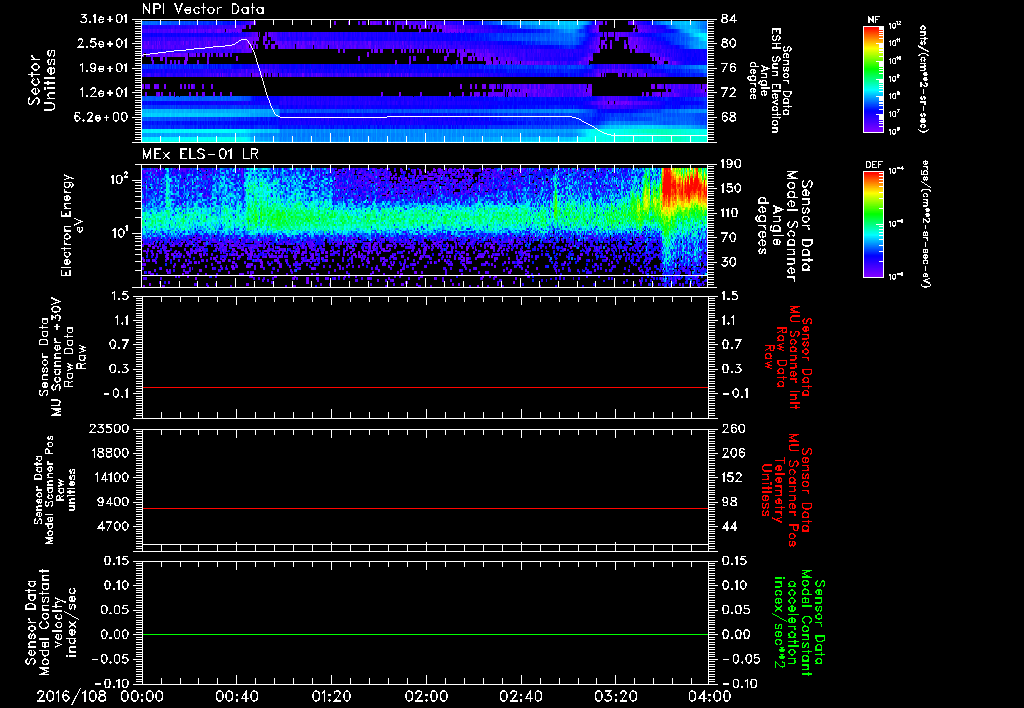
Task: Click the "68" sun elevation tick label
Action: tap(728, 118)
